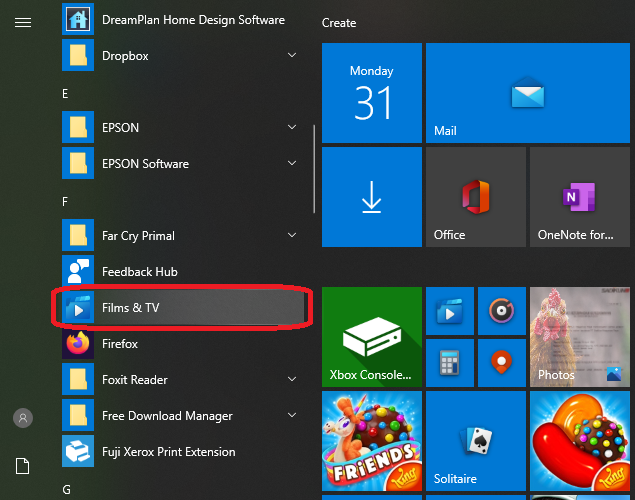Open the download arrow tile
Viewport: 635px width, 500px height.
pyautogui.click(x=372, y=197)
